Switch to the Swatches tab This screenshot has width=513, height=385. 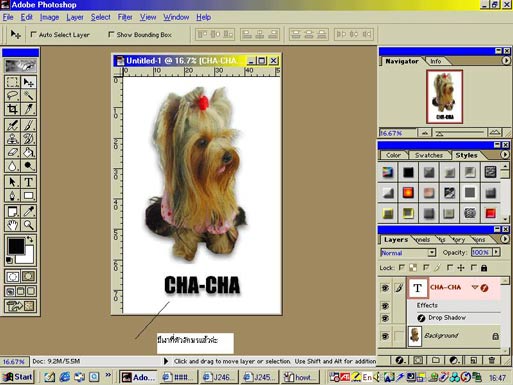tap(429, 155)
